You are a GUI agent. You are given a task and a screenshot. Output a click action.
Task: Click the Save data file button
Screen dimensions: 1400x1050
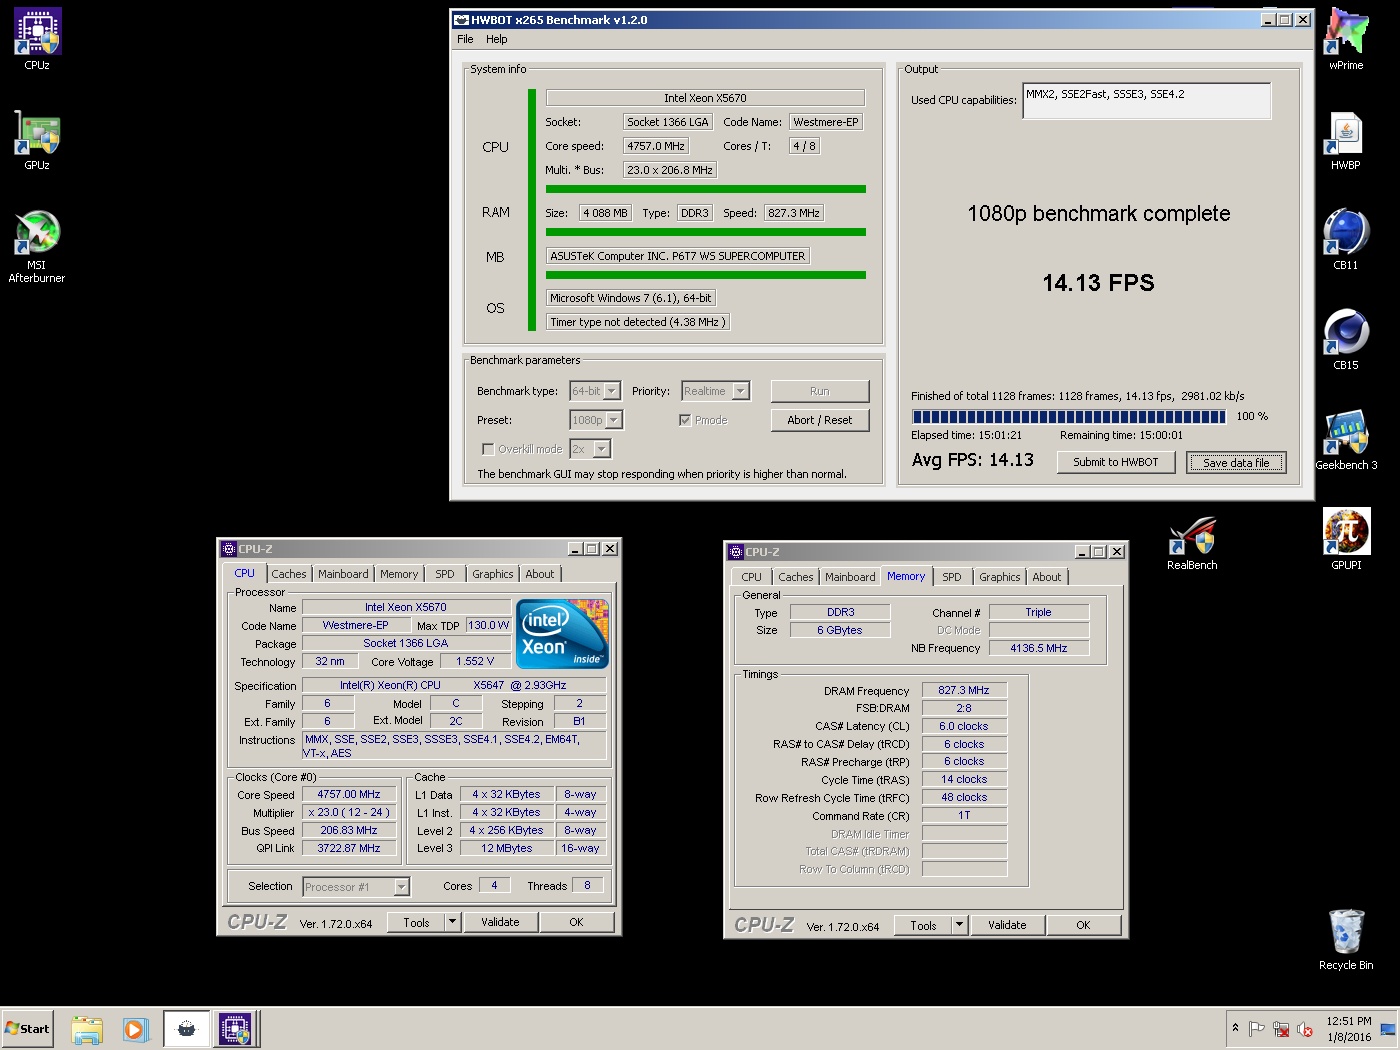(x=1236, y=462)
